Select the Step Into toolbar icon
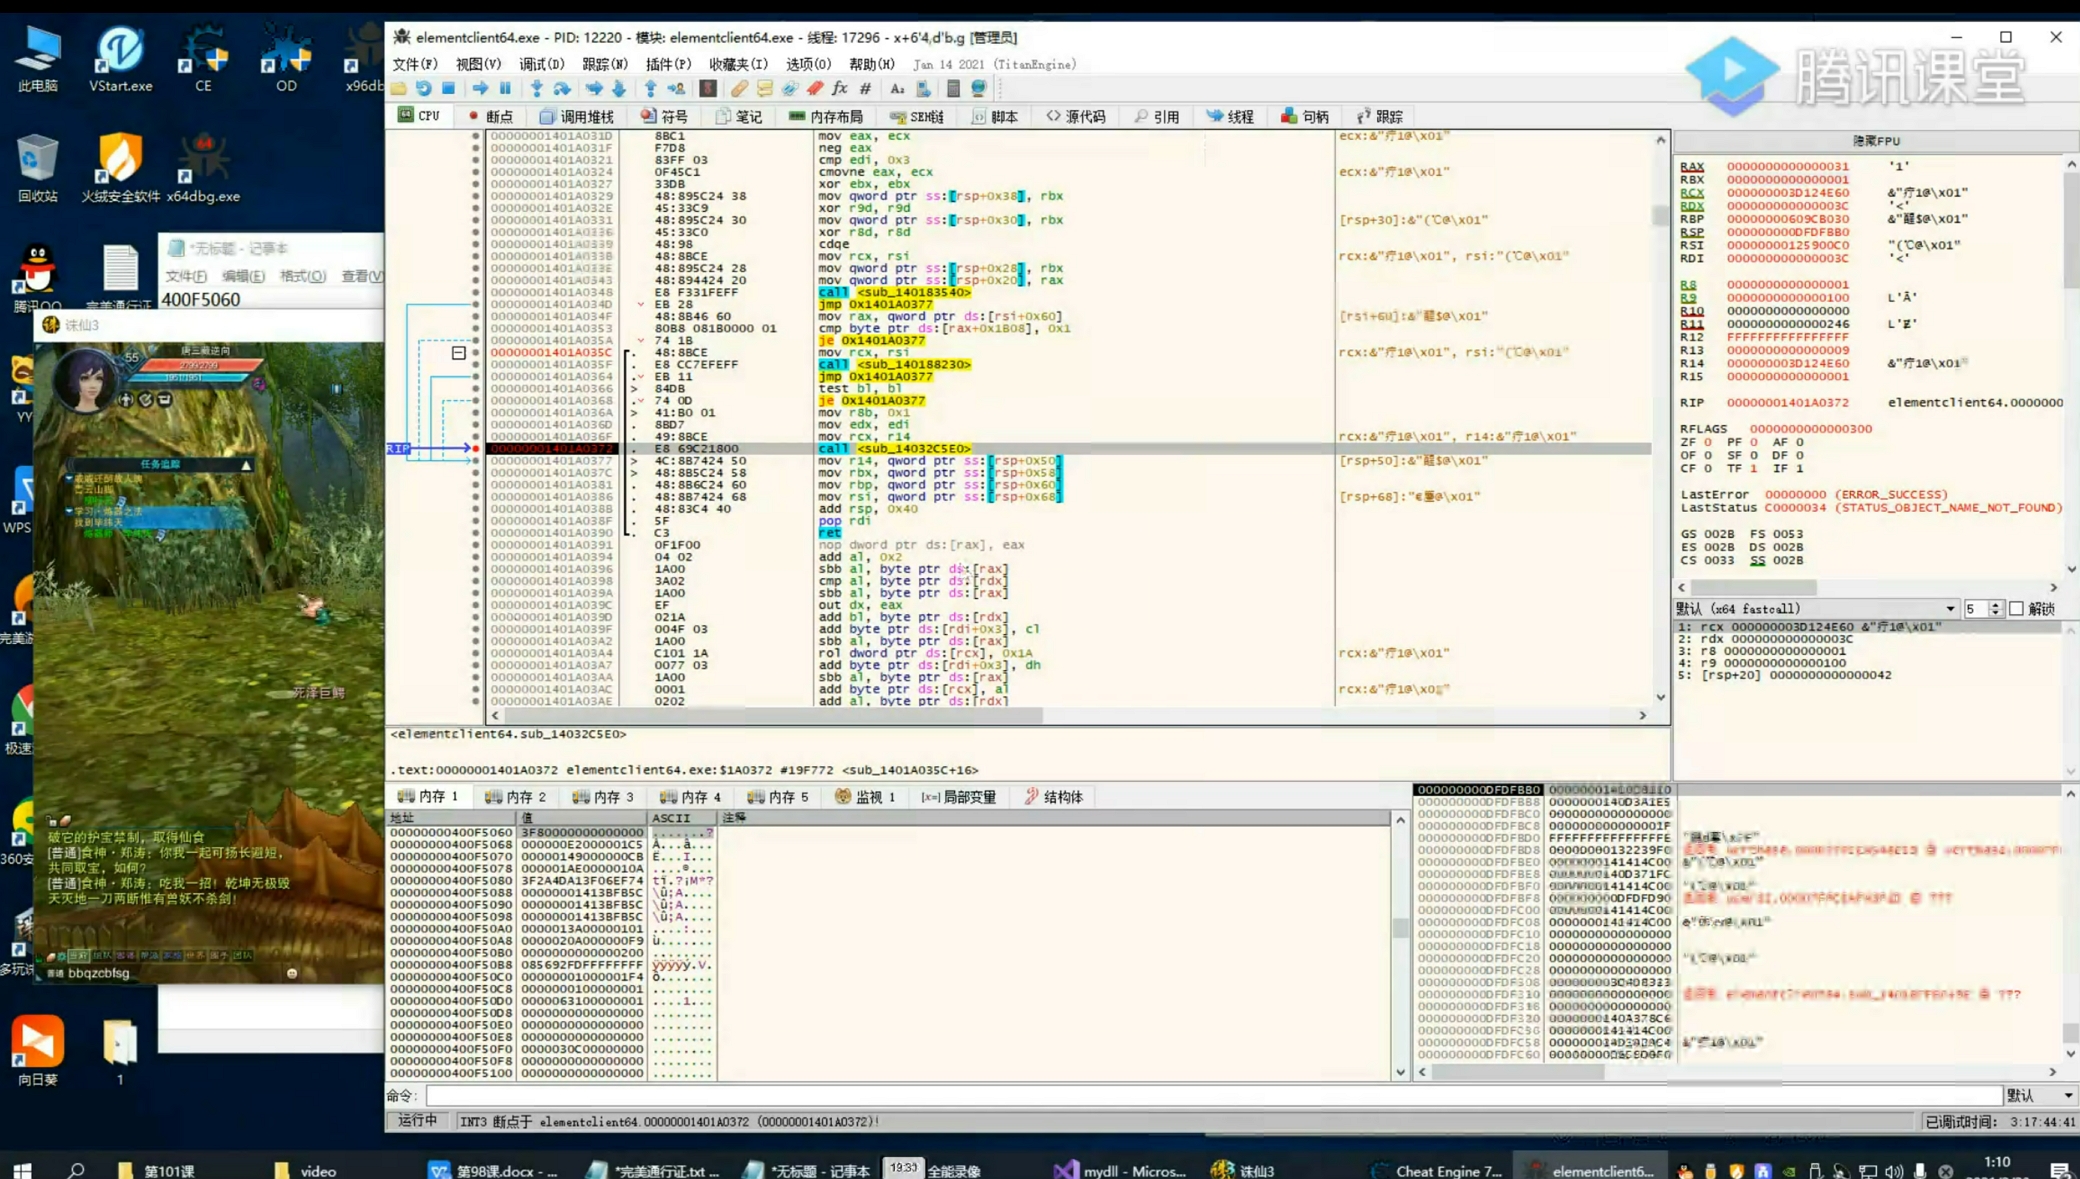This screenshot has height=1179, width=2080. coord(537,89)
